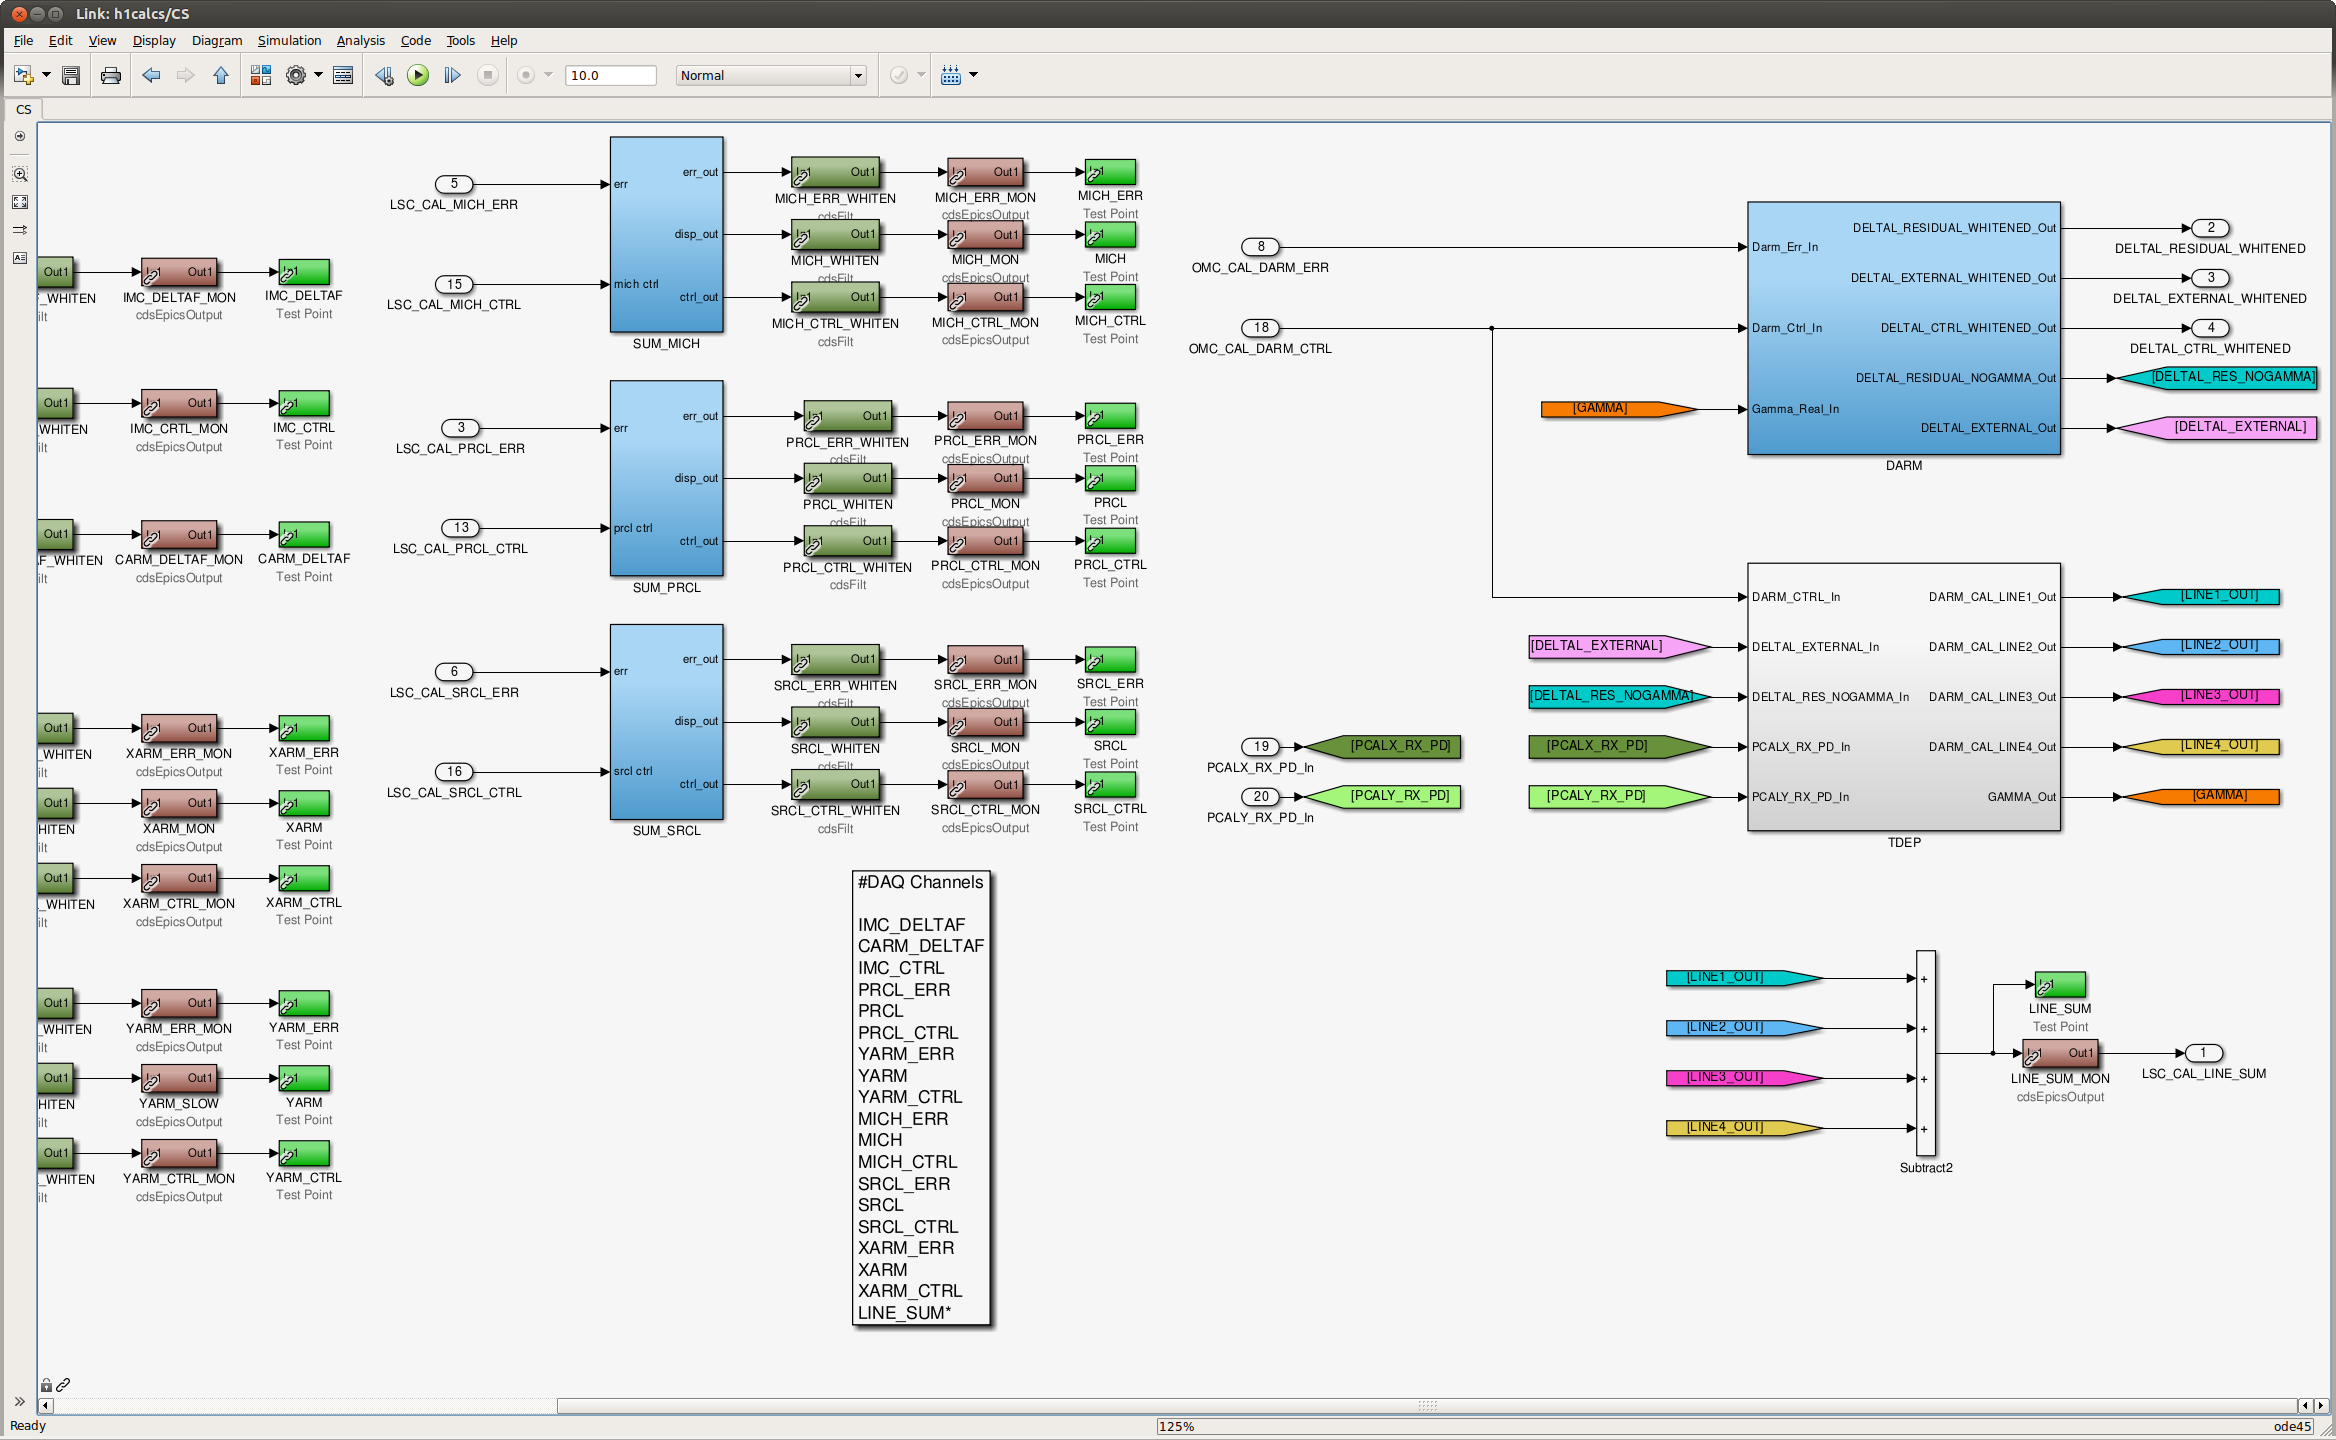Select the CS breadcrumb tab

click(24, 109)
